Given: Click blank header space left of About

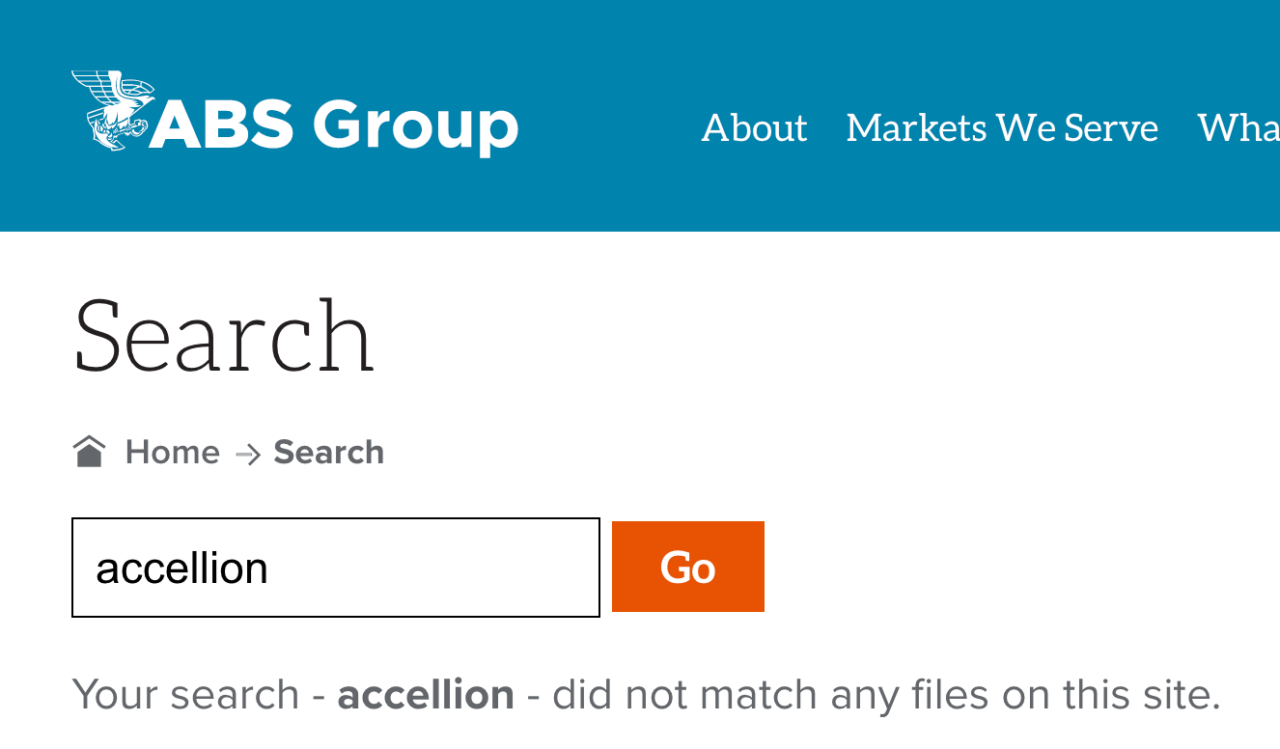Looking at the screenshot, I should click(610, 126).
